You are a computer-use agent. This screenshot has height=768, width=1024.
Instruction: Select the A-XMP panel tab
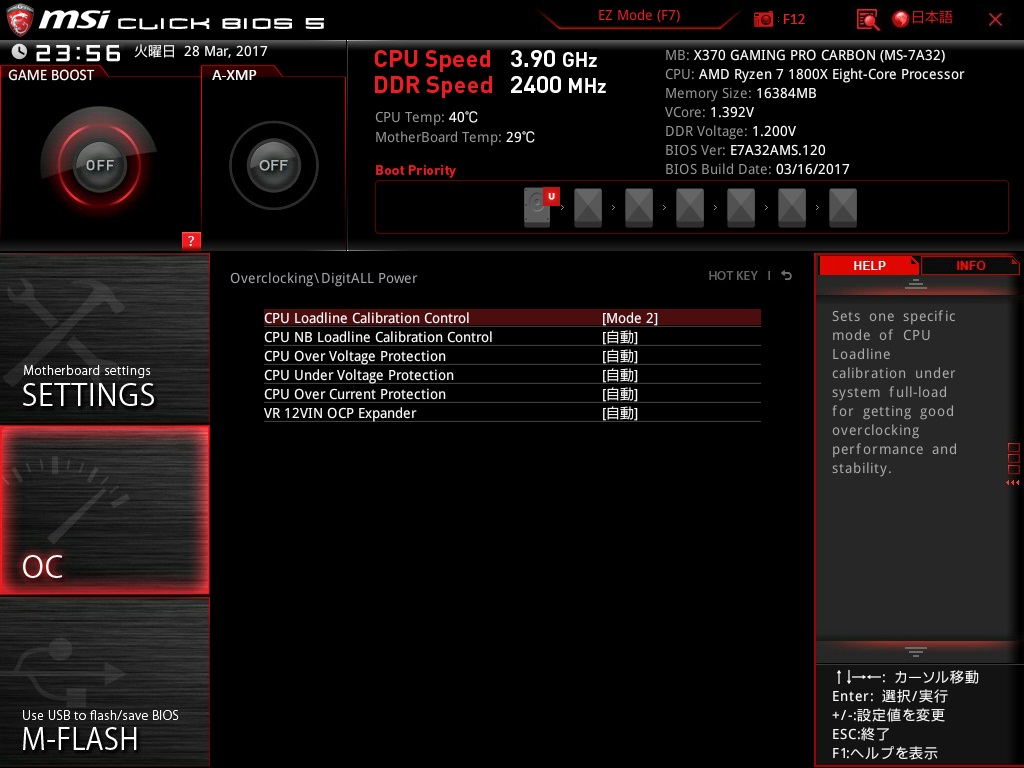click(234, 75)
